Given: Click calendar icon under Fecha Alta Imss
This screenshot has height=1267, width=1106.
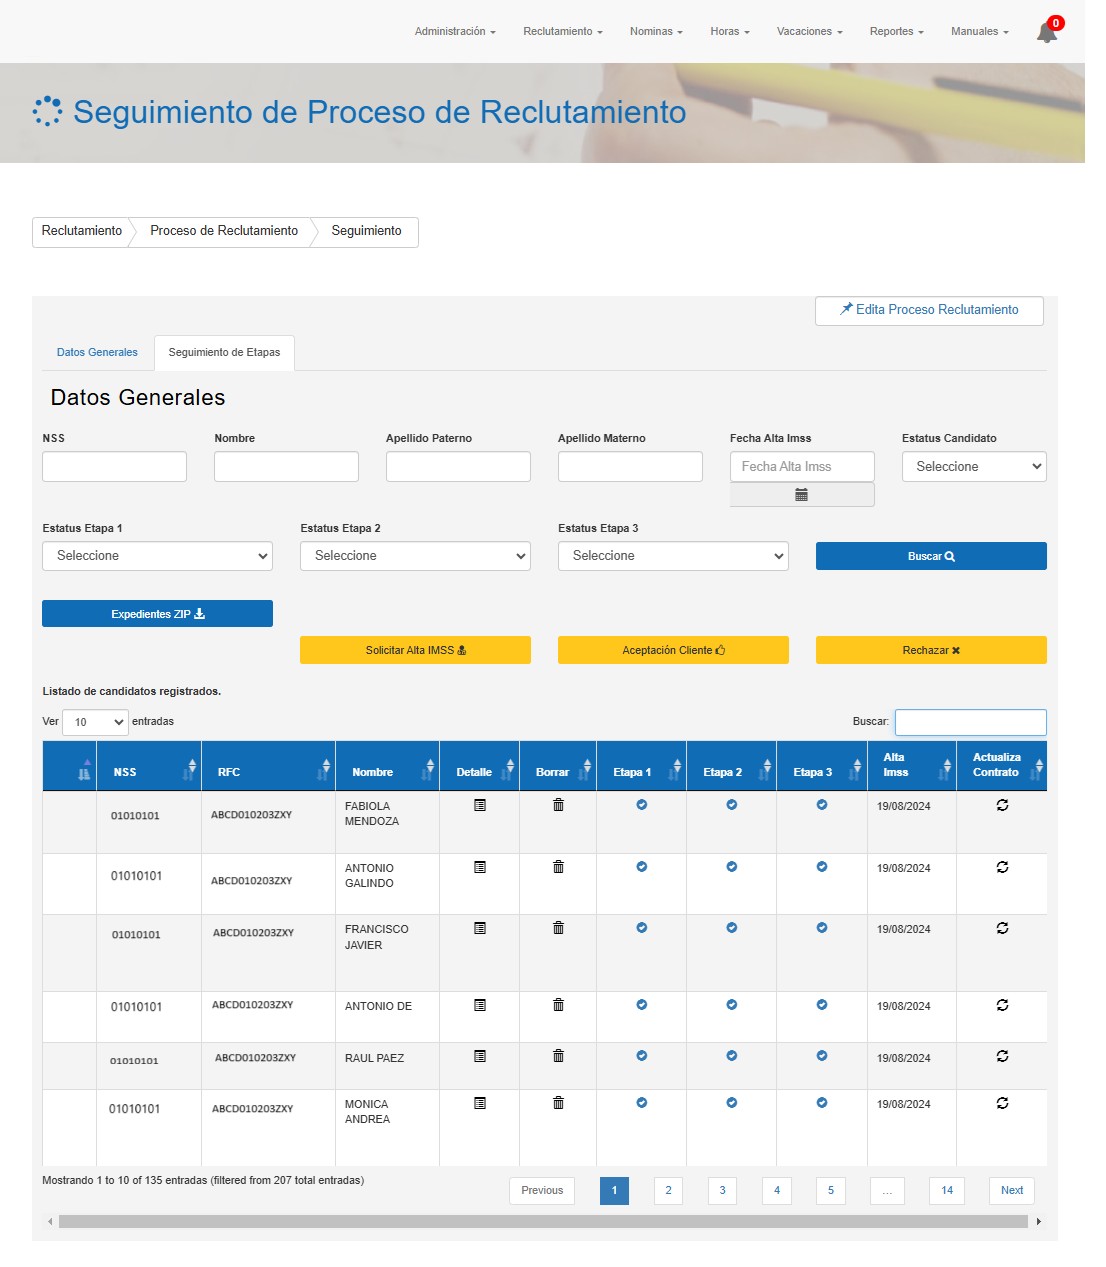Looking at the screenshot, I should (x=801, y=495).
